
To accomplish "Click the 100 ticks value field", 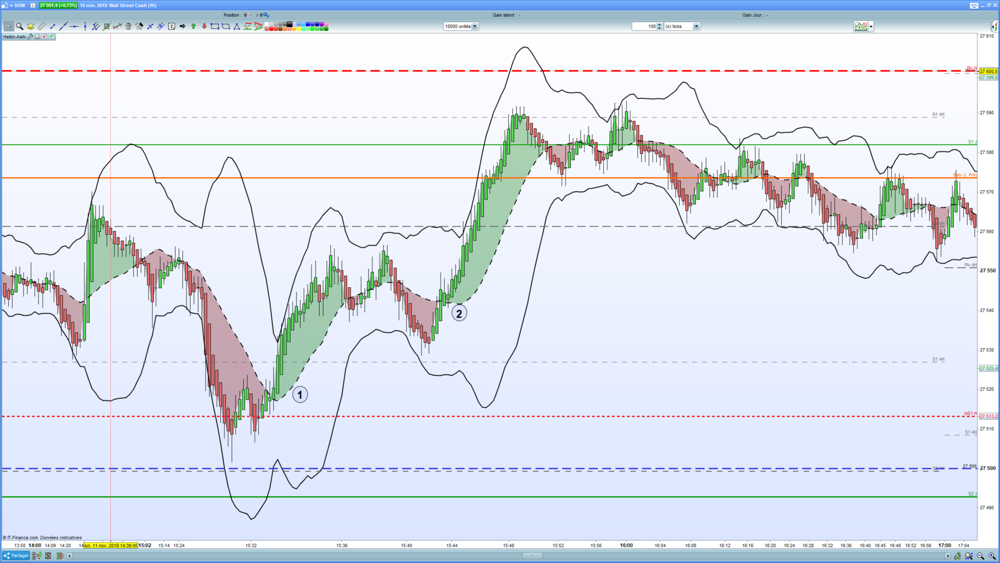I will click(644, 26).
